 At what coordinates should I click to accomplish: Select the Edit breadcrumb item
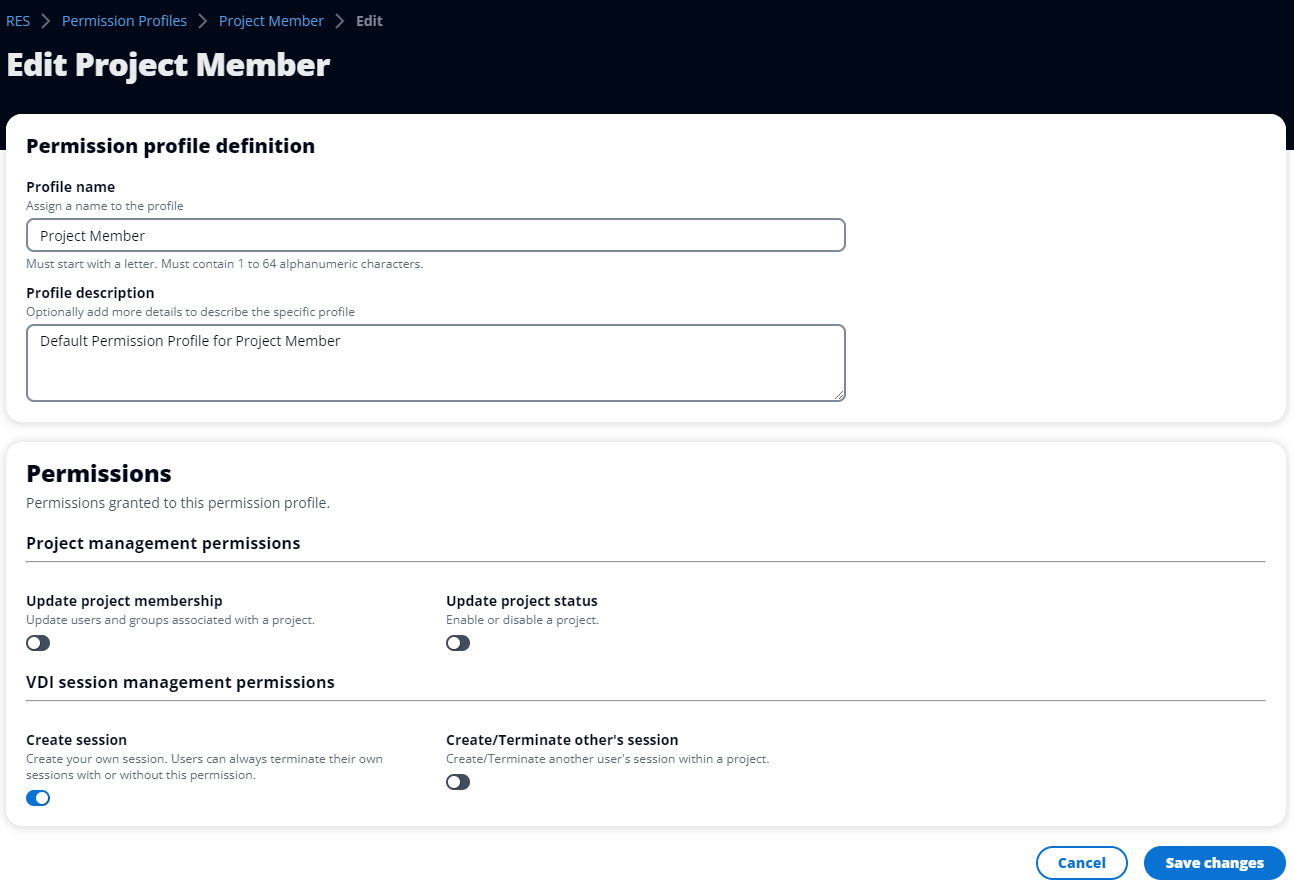[369, 20]
